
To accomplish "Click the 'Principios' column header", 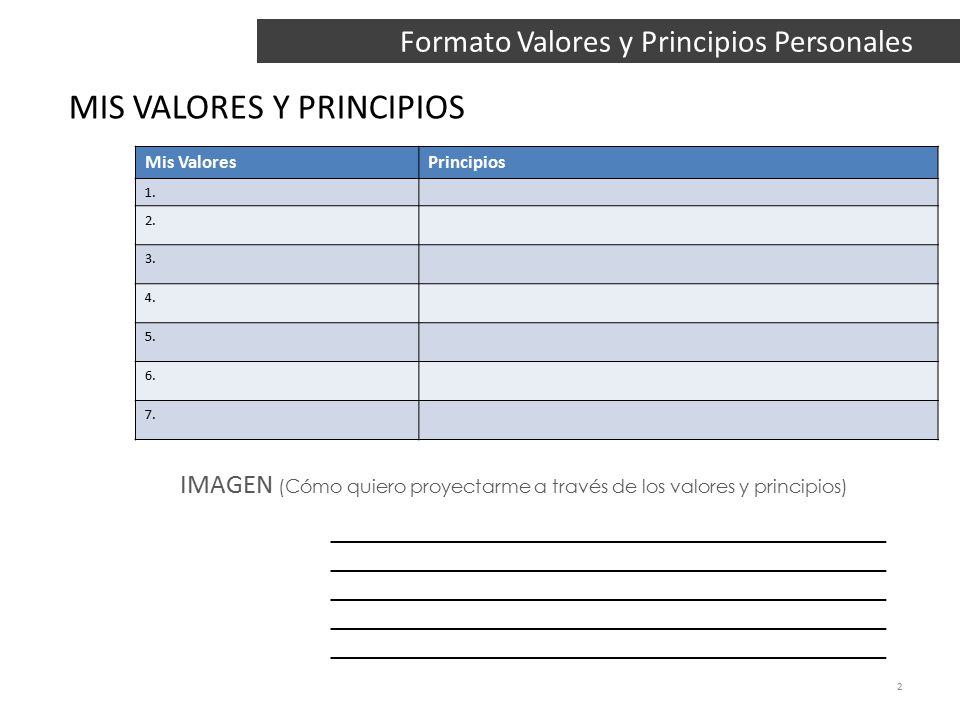I will click(678, 162).
